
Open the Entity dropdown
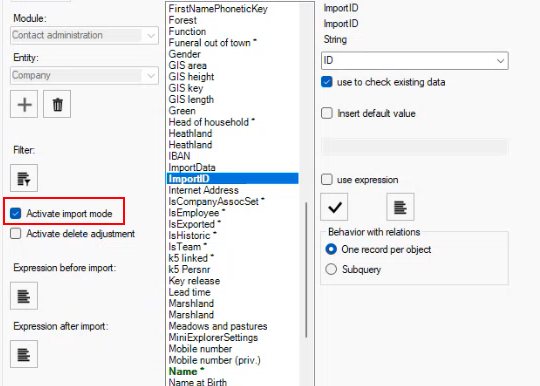(84, 75)
